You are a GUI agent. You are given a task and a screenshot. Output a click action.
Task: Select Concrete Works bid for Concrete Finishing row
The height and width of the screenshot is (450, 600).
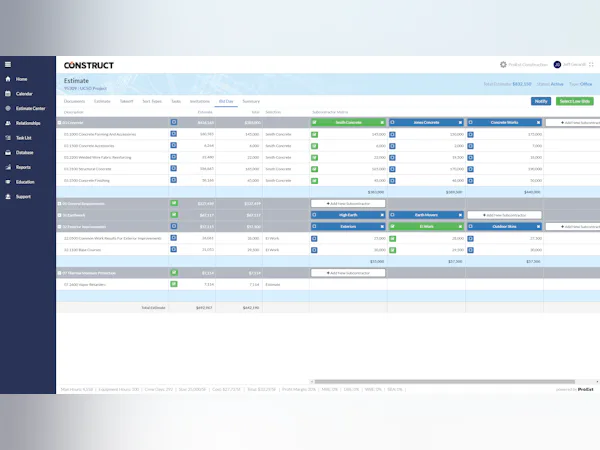tap(470, 181)
